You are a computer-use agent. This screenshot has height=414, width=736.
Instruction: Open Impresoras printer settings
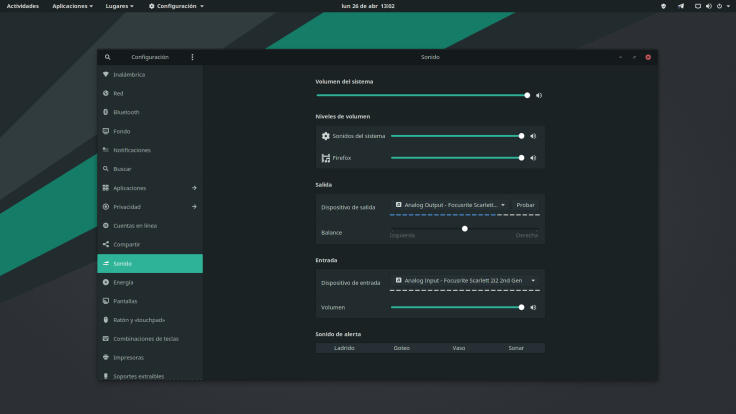(x=128, y=357)
